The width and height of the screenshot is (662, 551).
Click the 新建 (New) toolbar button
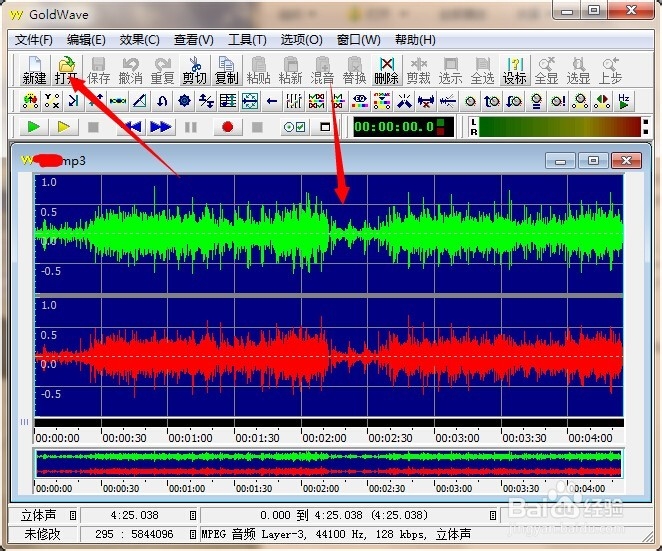(34, 71)
